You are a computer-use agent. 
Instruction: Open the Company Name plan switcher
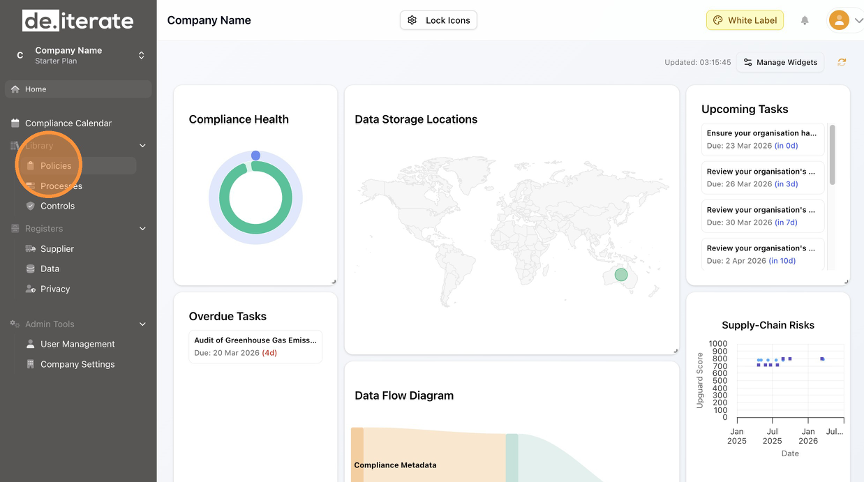point(141,55)
